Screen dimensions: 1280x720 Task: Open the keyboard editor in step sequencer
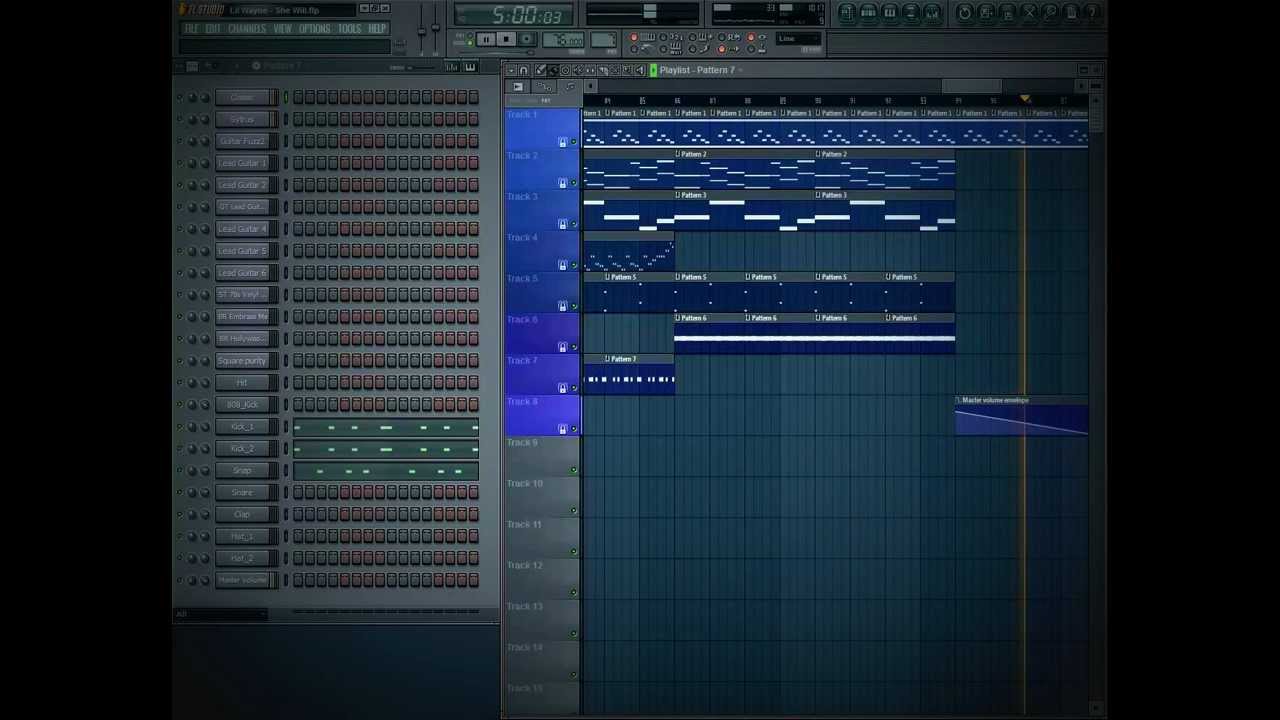pyautogui.click(x=470, y=67)
